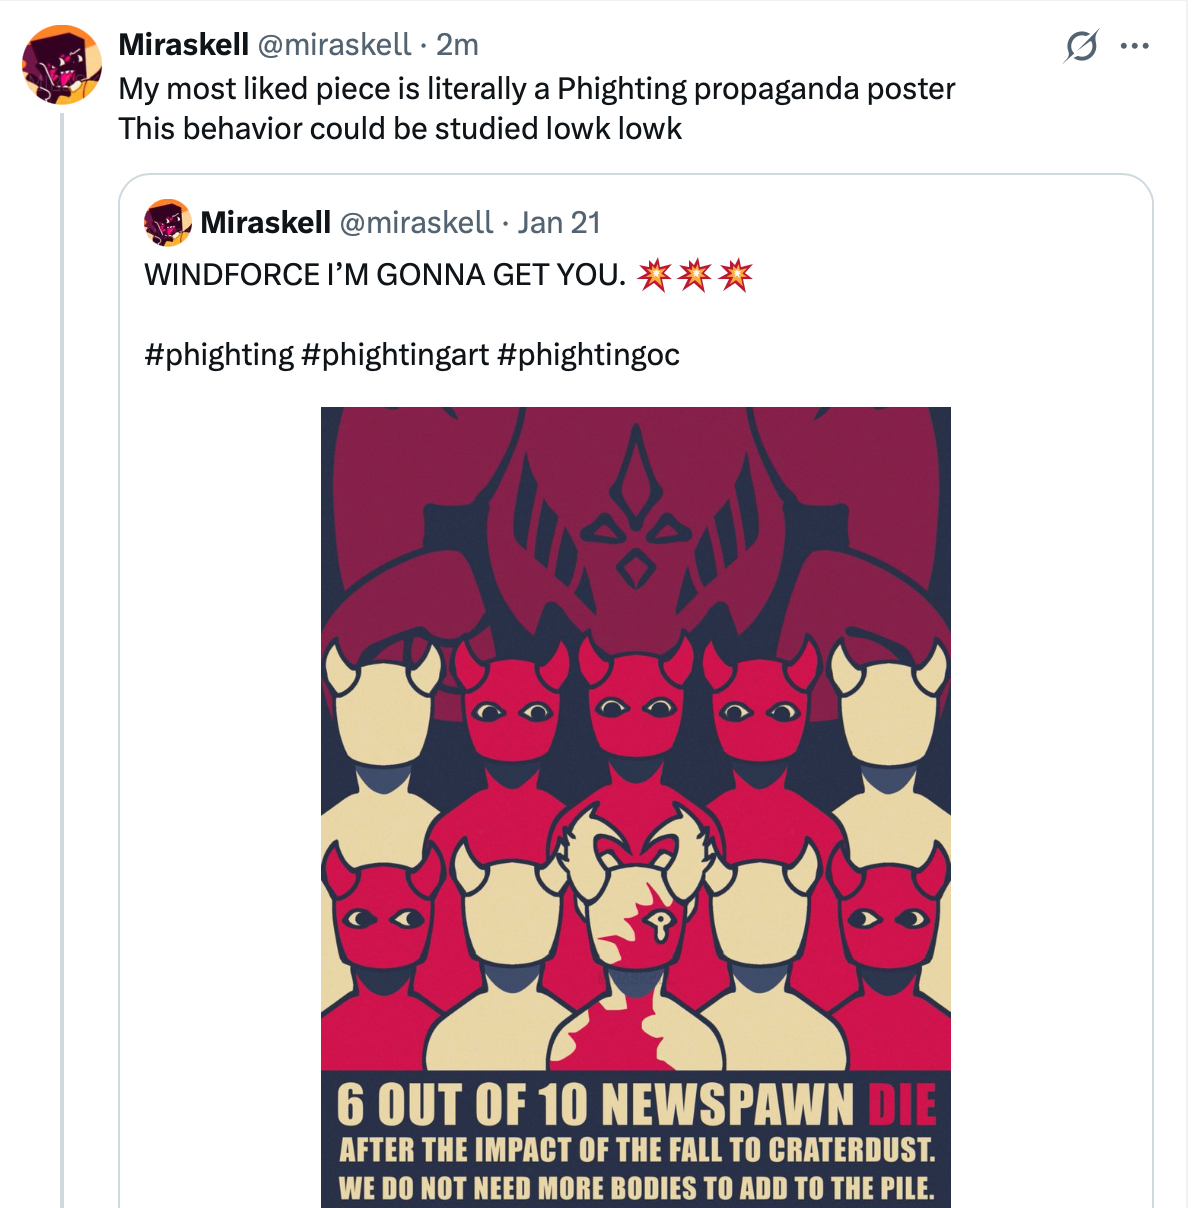Viewport: 1200px width, 1208px height.
Task: Click the small avatar in quoted tweet
Action: [168, 222]
